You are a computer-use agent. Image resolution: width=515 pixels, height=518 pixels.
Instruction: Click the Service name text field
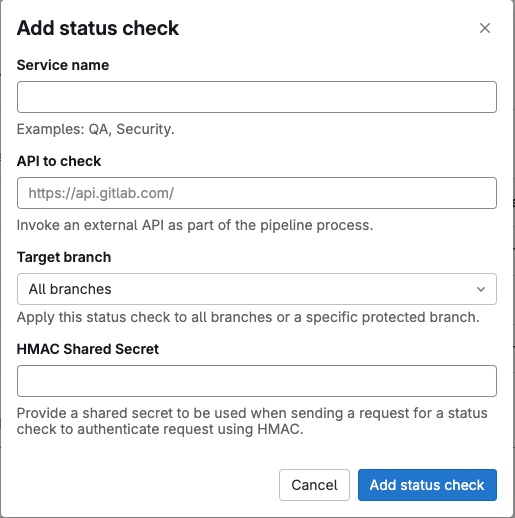(x=257, y=97)
